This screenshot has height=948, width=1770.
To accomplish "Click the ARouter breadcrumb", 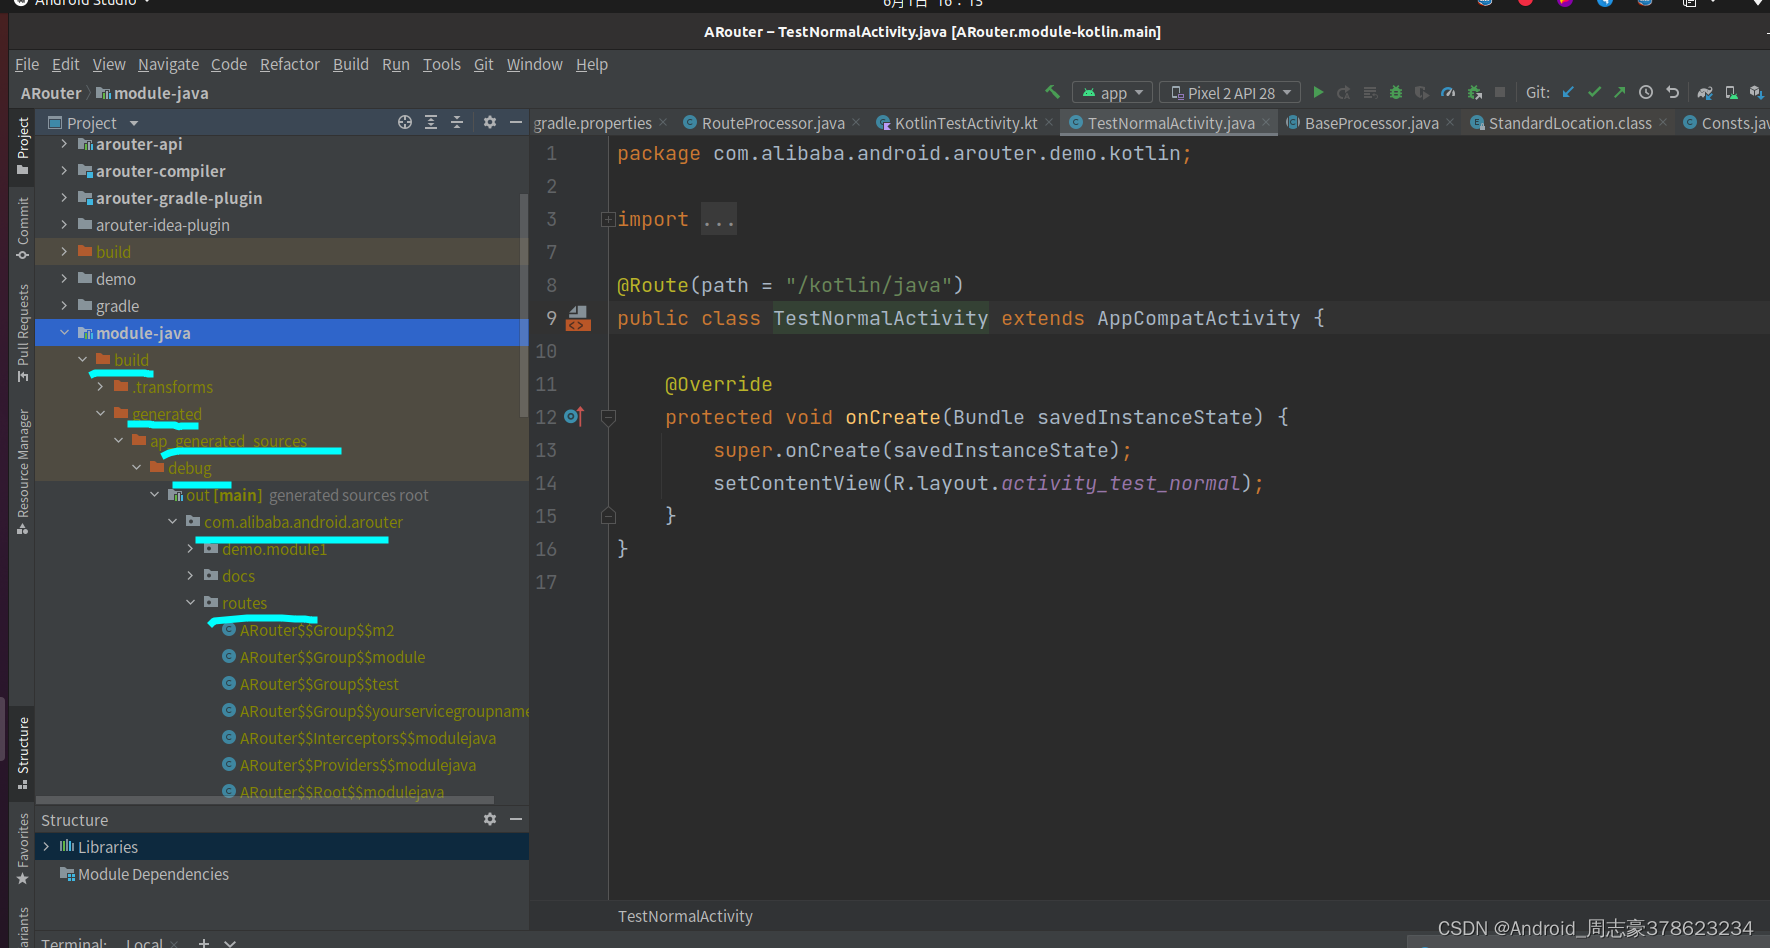I will pos(51,93).
